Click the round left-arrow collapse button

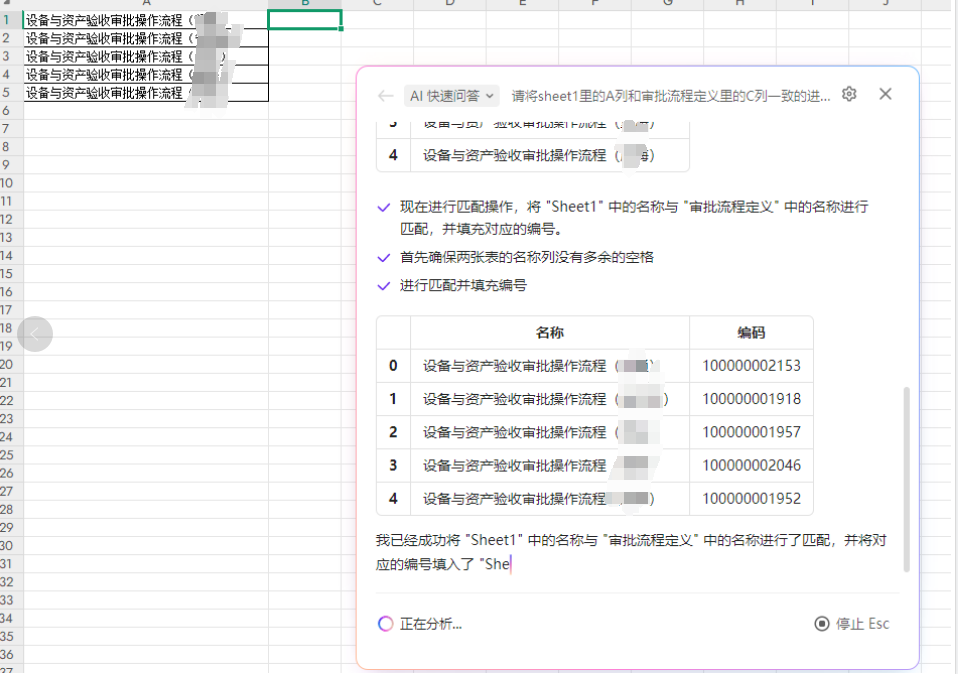click(35, 334)
